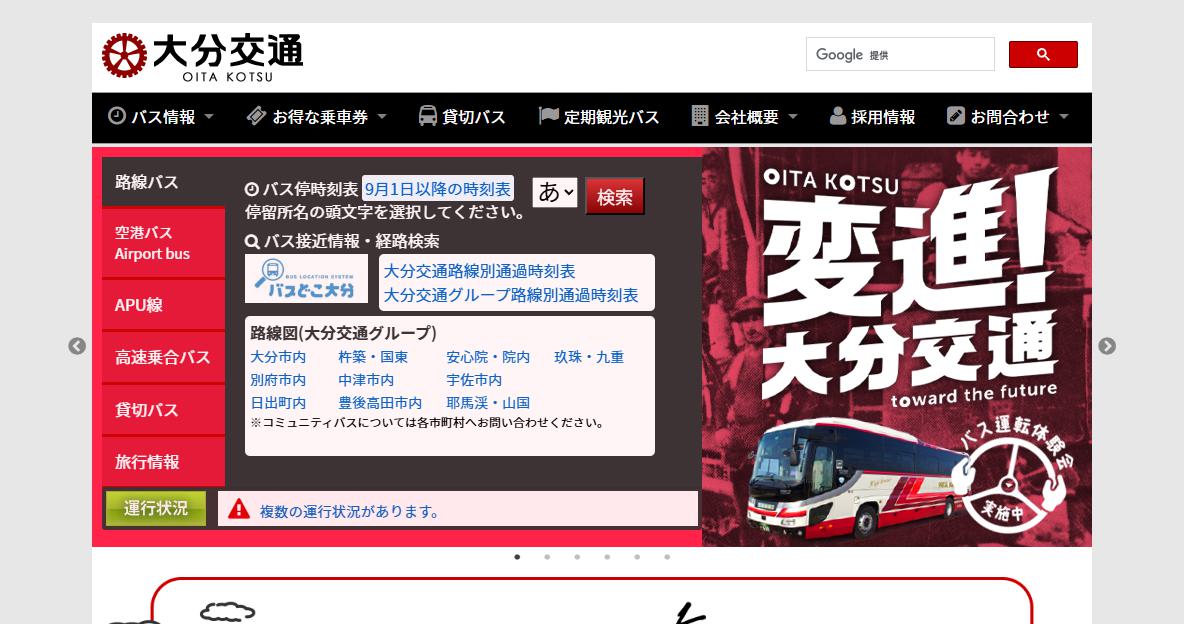The height and width of the screenshot is (624, 1184).
Task: Select the third carousel dot
Action: tap(577, 557)
